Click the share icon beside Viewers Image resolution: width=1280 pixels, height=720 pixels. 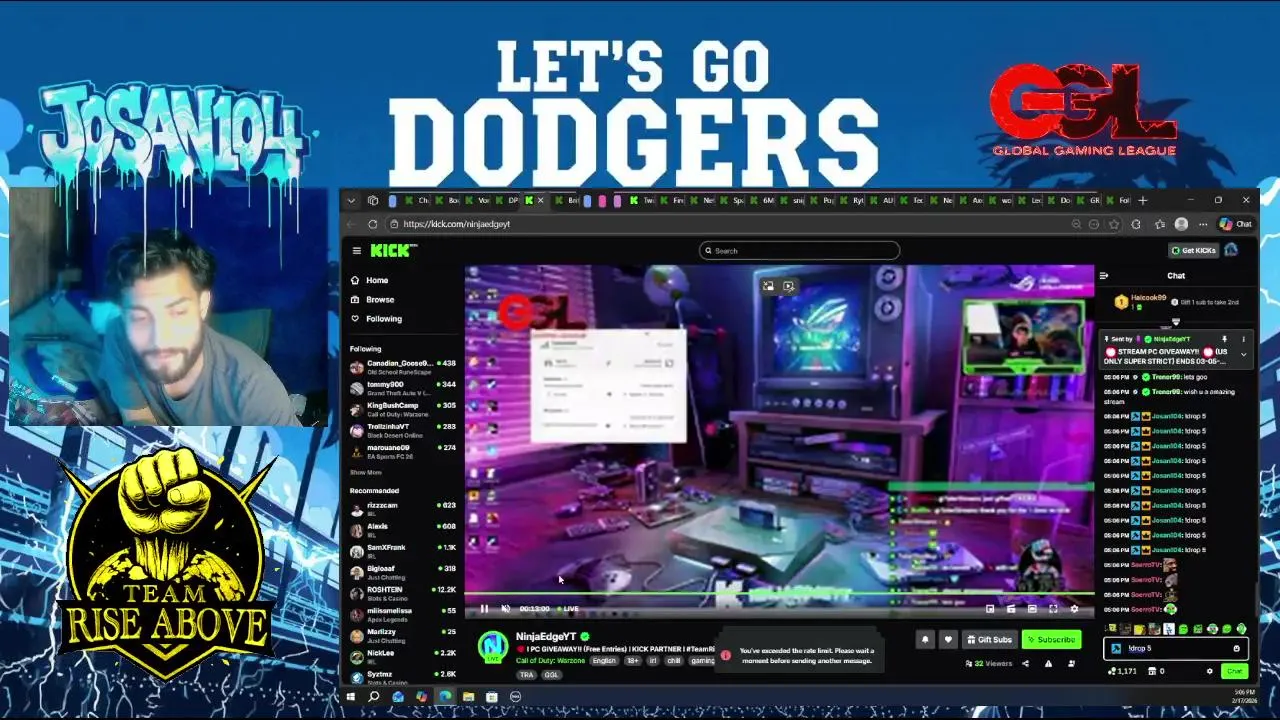coord(1026,663)
